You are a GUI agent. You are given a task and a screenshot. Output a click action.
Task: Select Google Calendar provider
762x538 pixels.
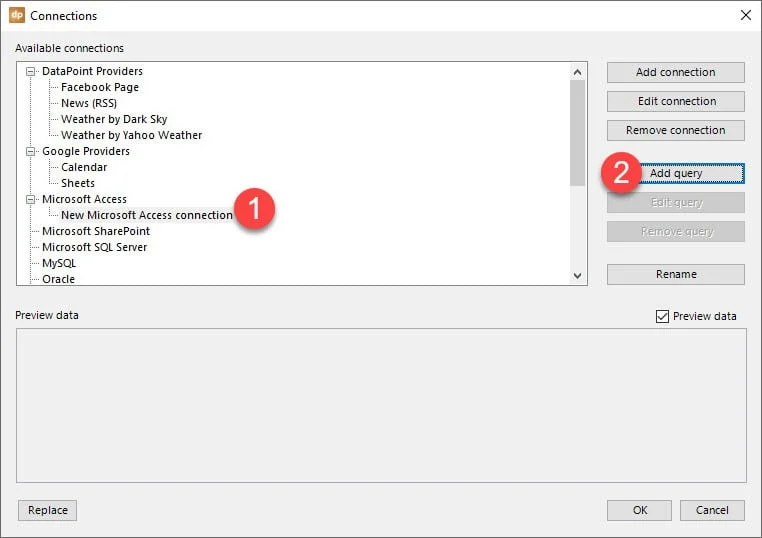point(84,168)
